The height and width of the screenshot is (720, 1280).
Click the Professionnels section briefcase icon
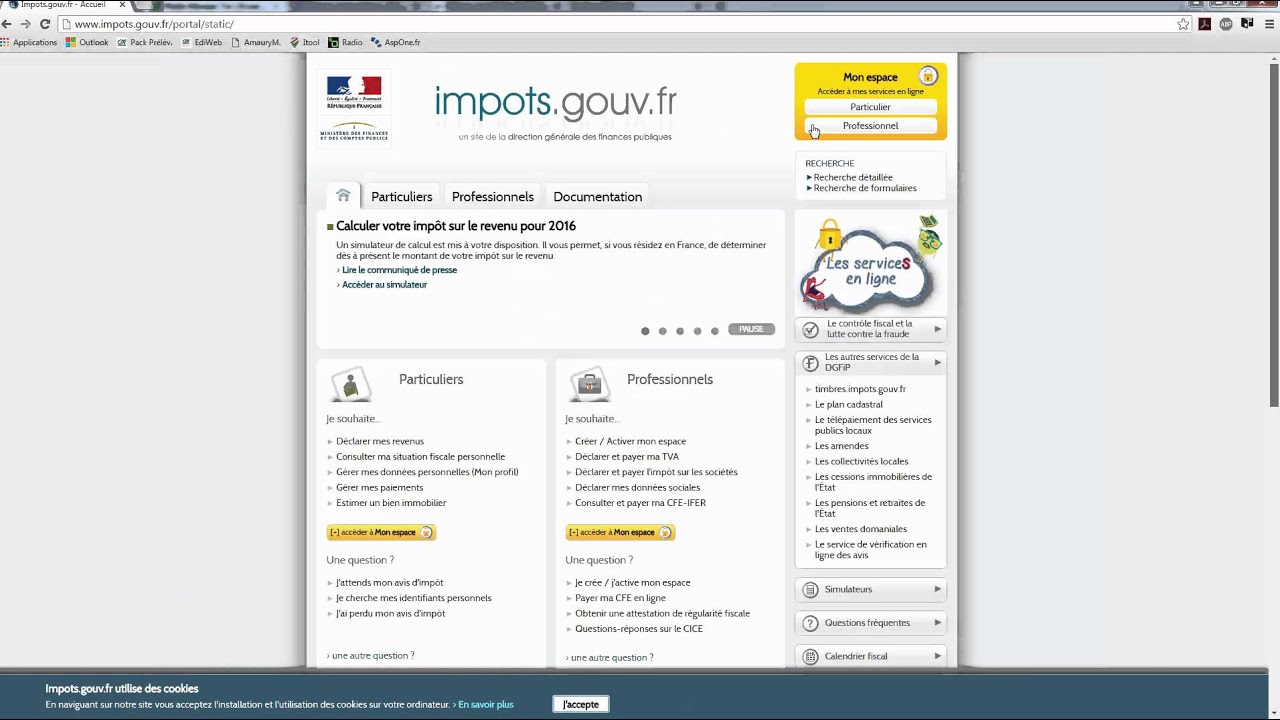(x=589, y=384)
